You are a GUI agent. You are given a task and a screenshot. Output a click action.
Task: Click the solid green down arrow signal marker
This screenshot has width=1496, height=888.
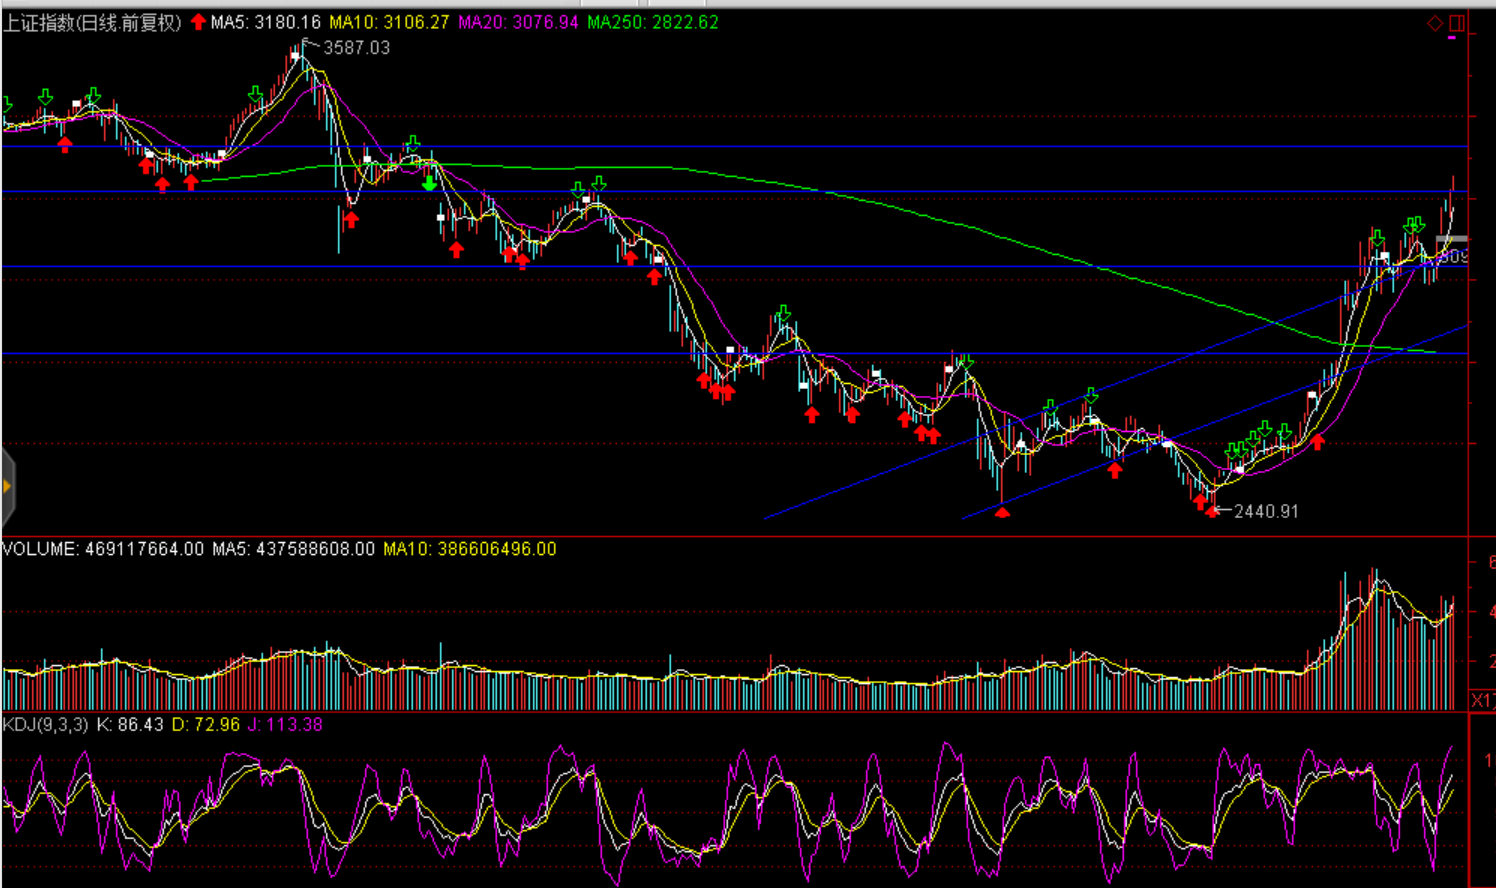[x=429, y=183]
